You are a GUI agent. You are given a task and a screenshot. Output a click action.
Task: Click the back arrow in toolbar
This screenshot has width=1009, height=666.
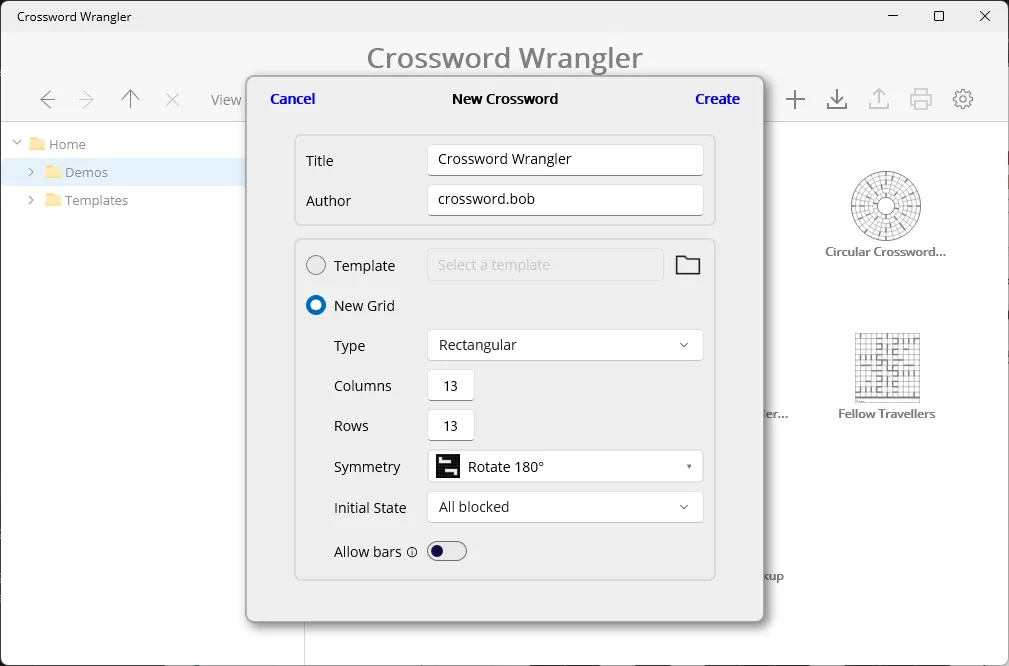(48, 100)
